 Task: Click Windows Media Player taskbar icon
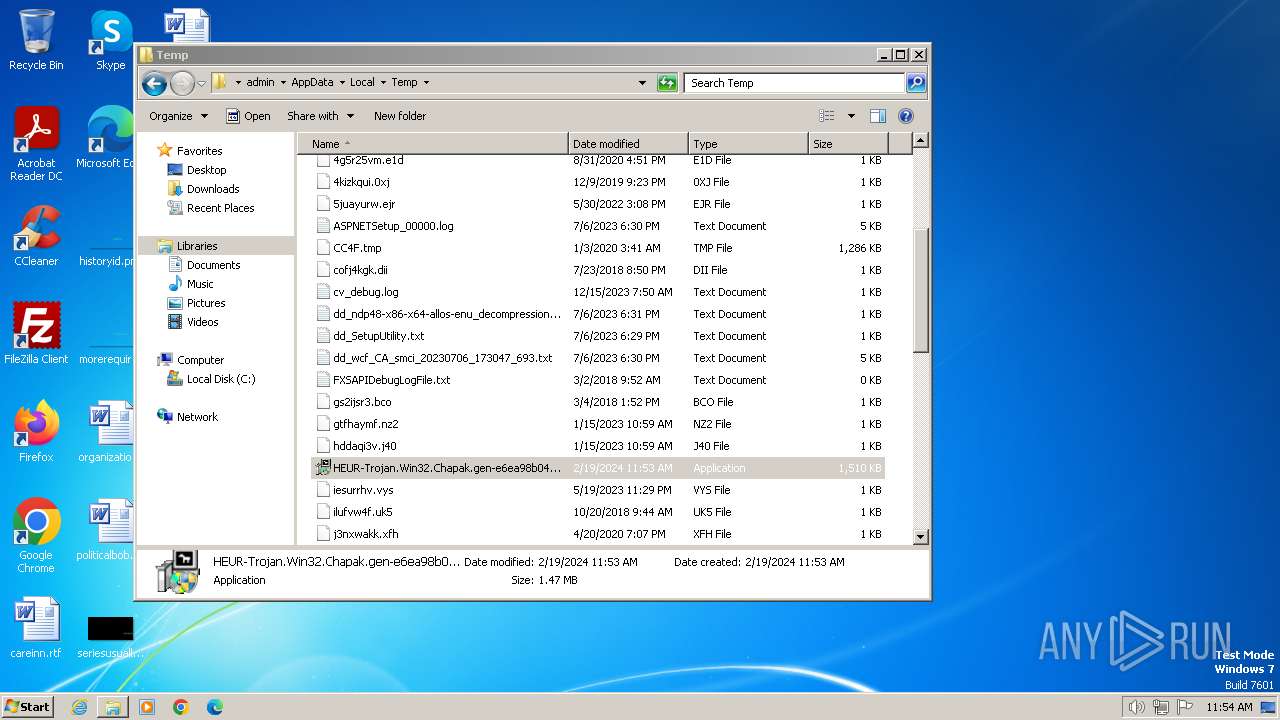coord(147,707)
